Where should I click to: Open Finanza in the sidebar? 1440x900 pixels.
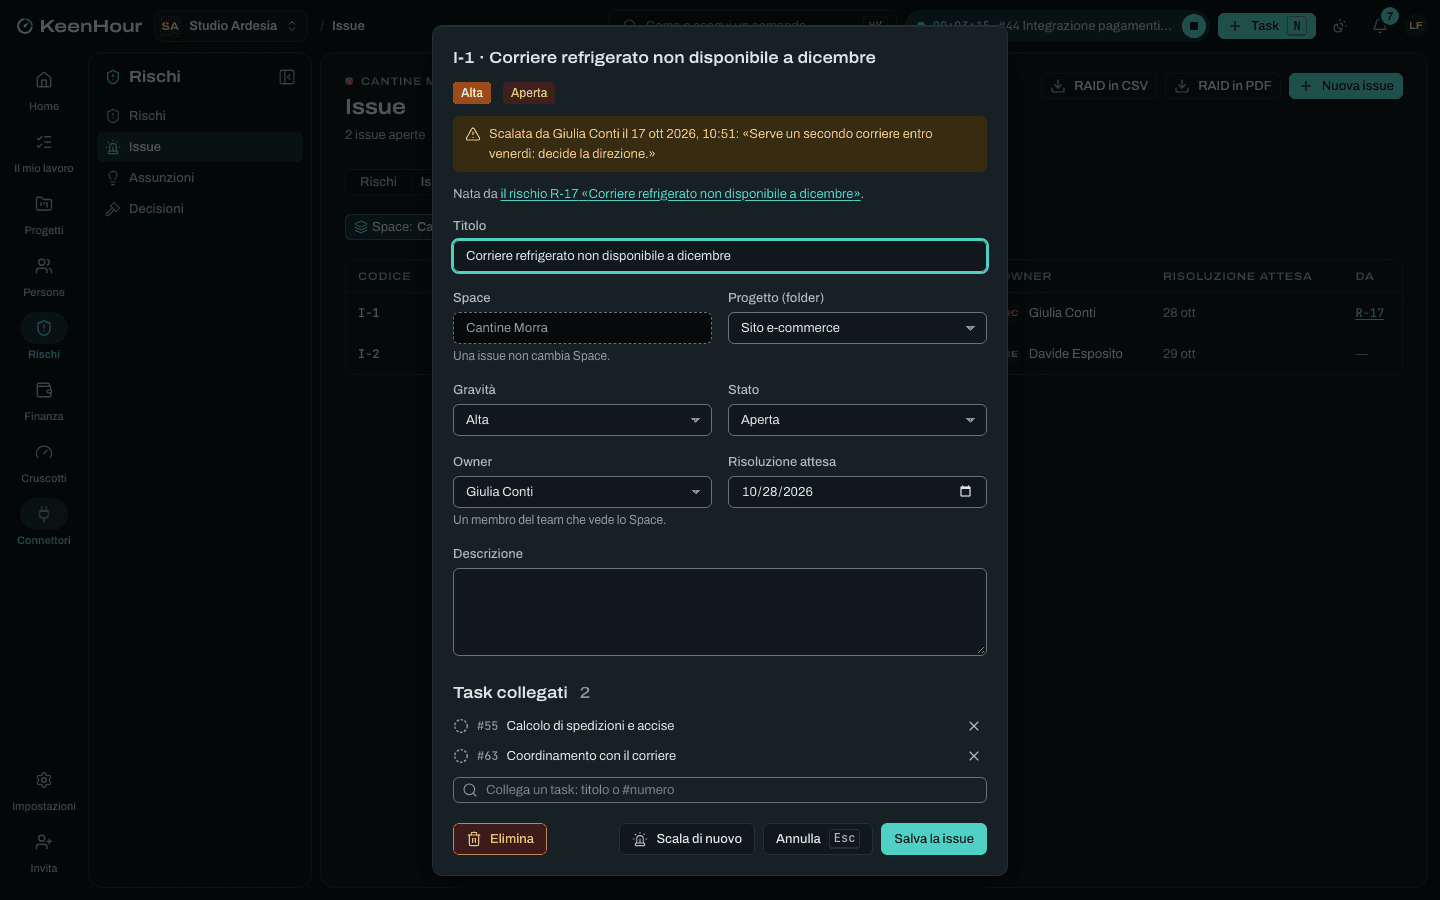point(44,401)
